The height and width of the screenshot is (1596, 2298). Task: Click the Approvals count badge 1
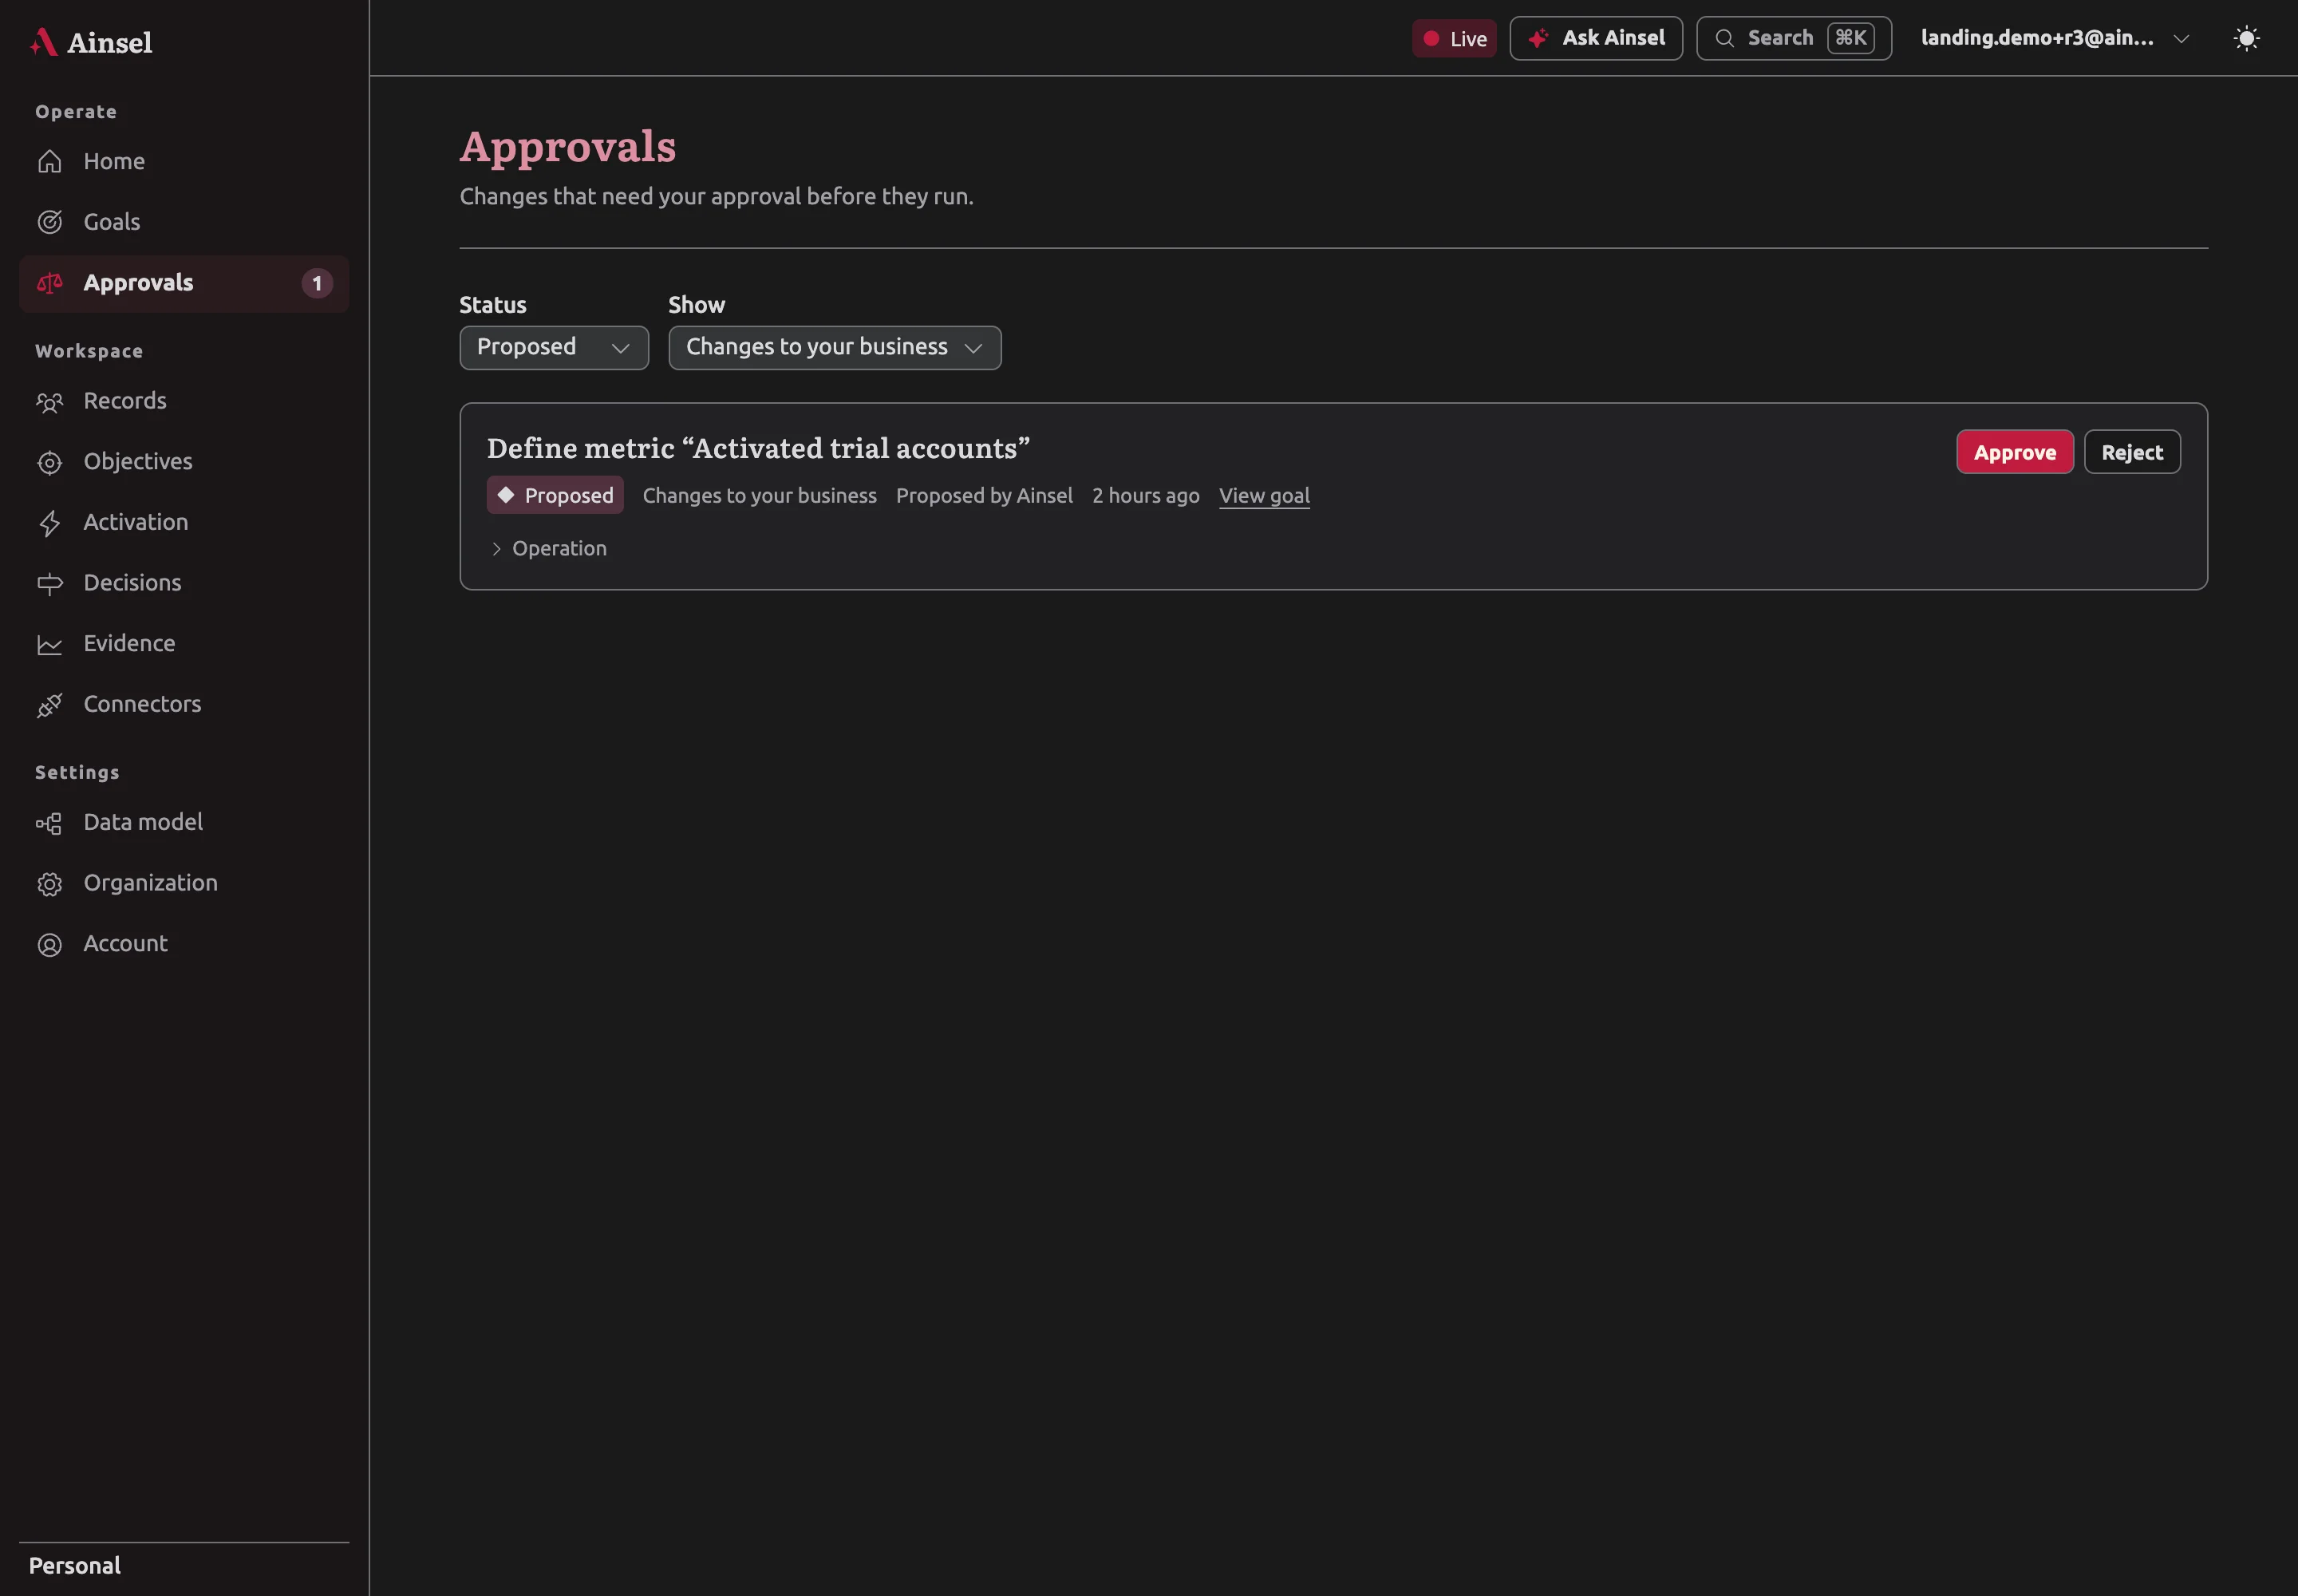tap(317, 283)
